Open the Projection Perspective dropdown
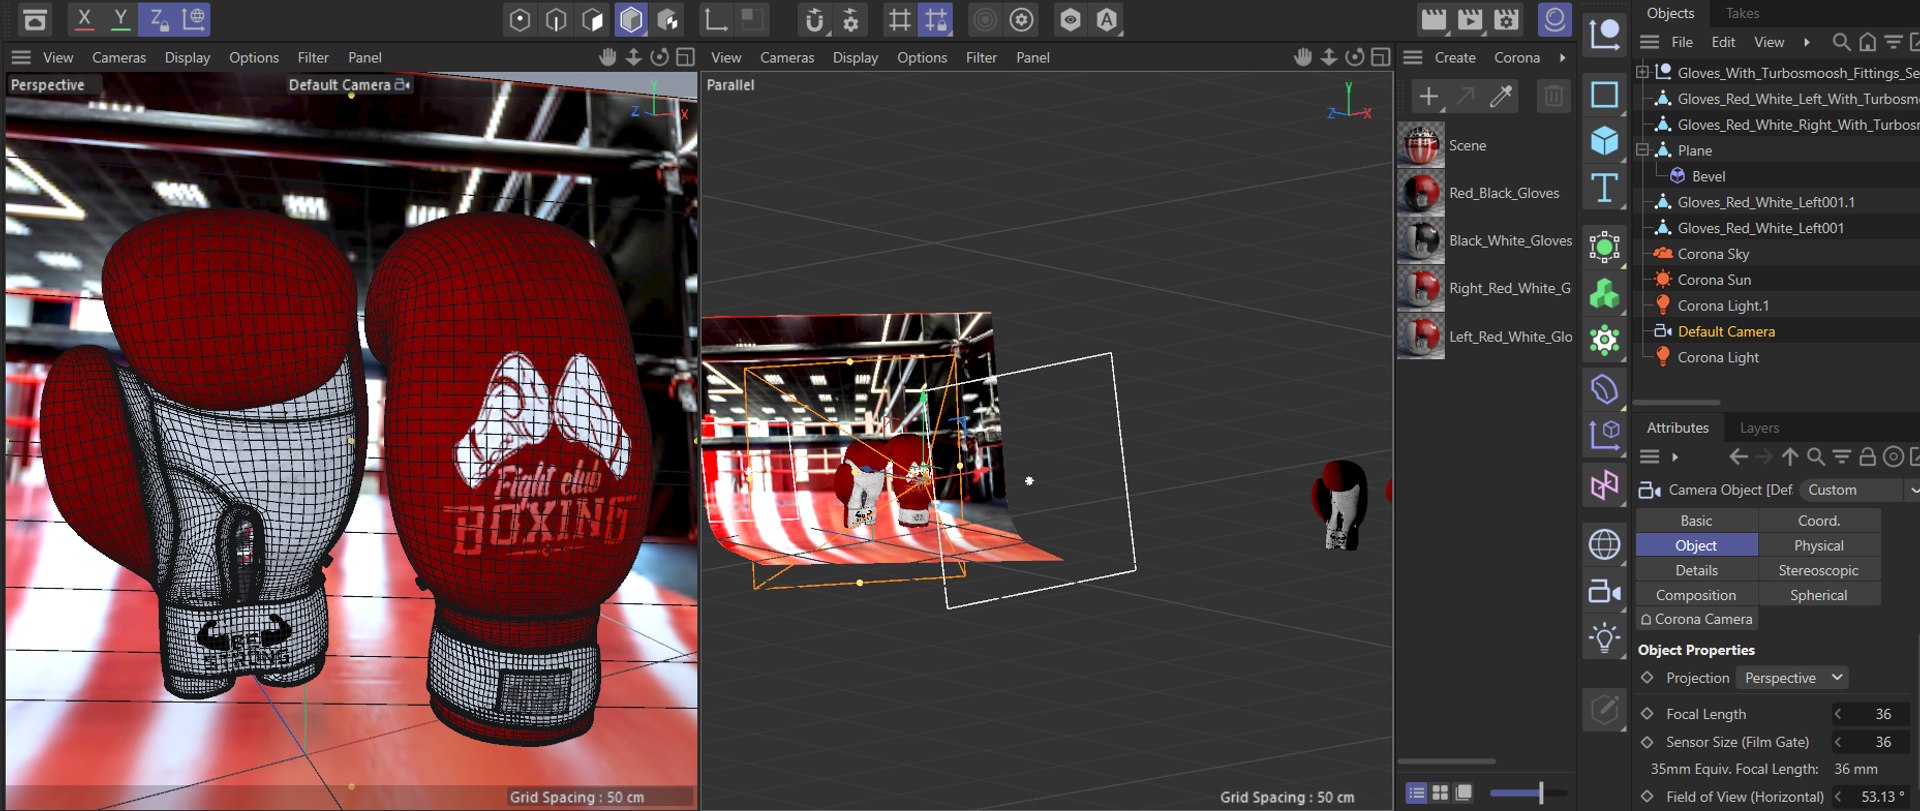This screenshot has width=1920, height=811. pyautogui.click(x=1793, y=678)
